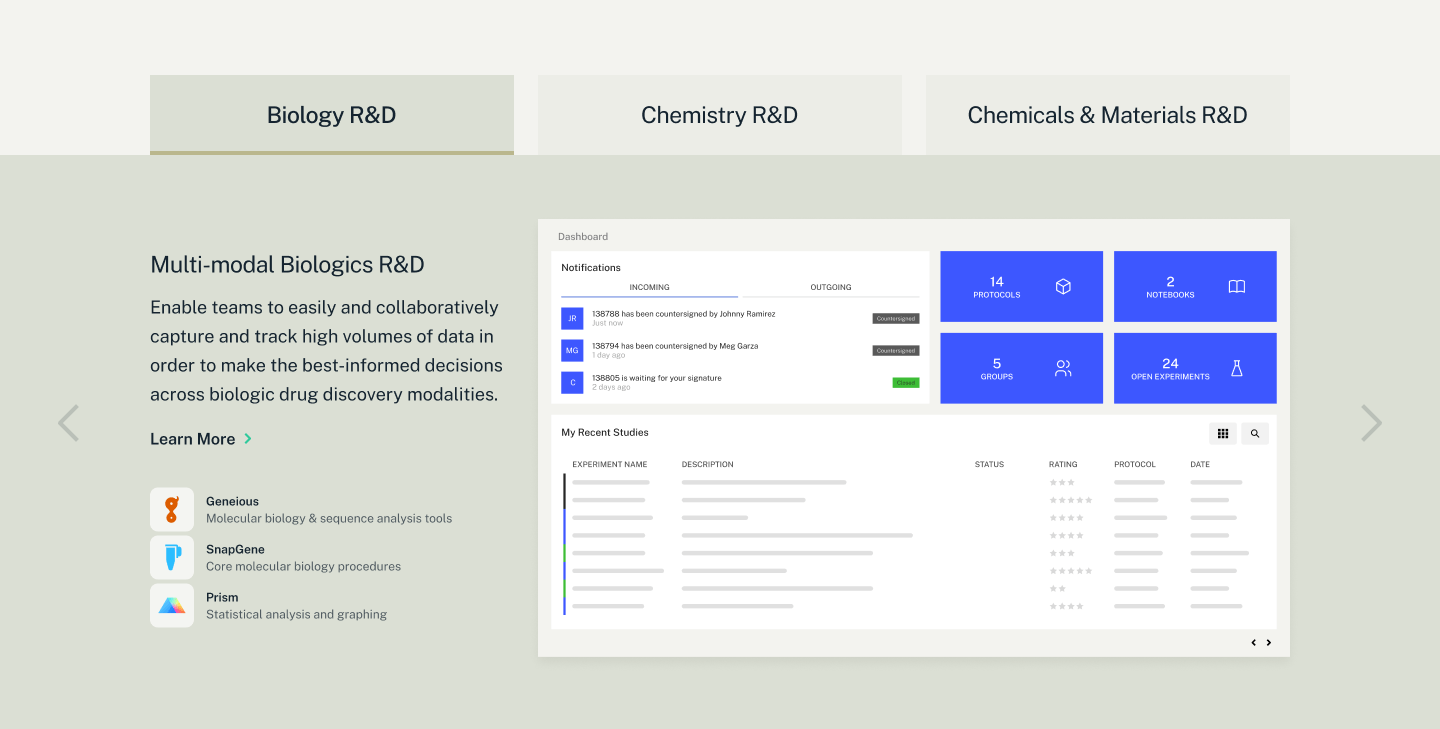The image size is (1440, 729).
Task: Advance carousel with right arrow
Action: pyautogui.click(x=1372, y=423)
